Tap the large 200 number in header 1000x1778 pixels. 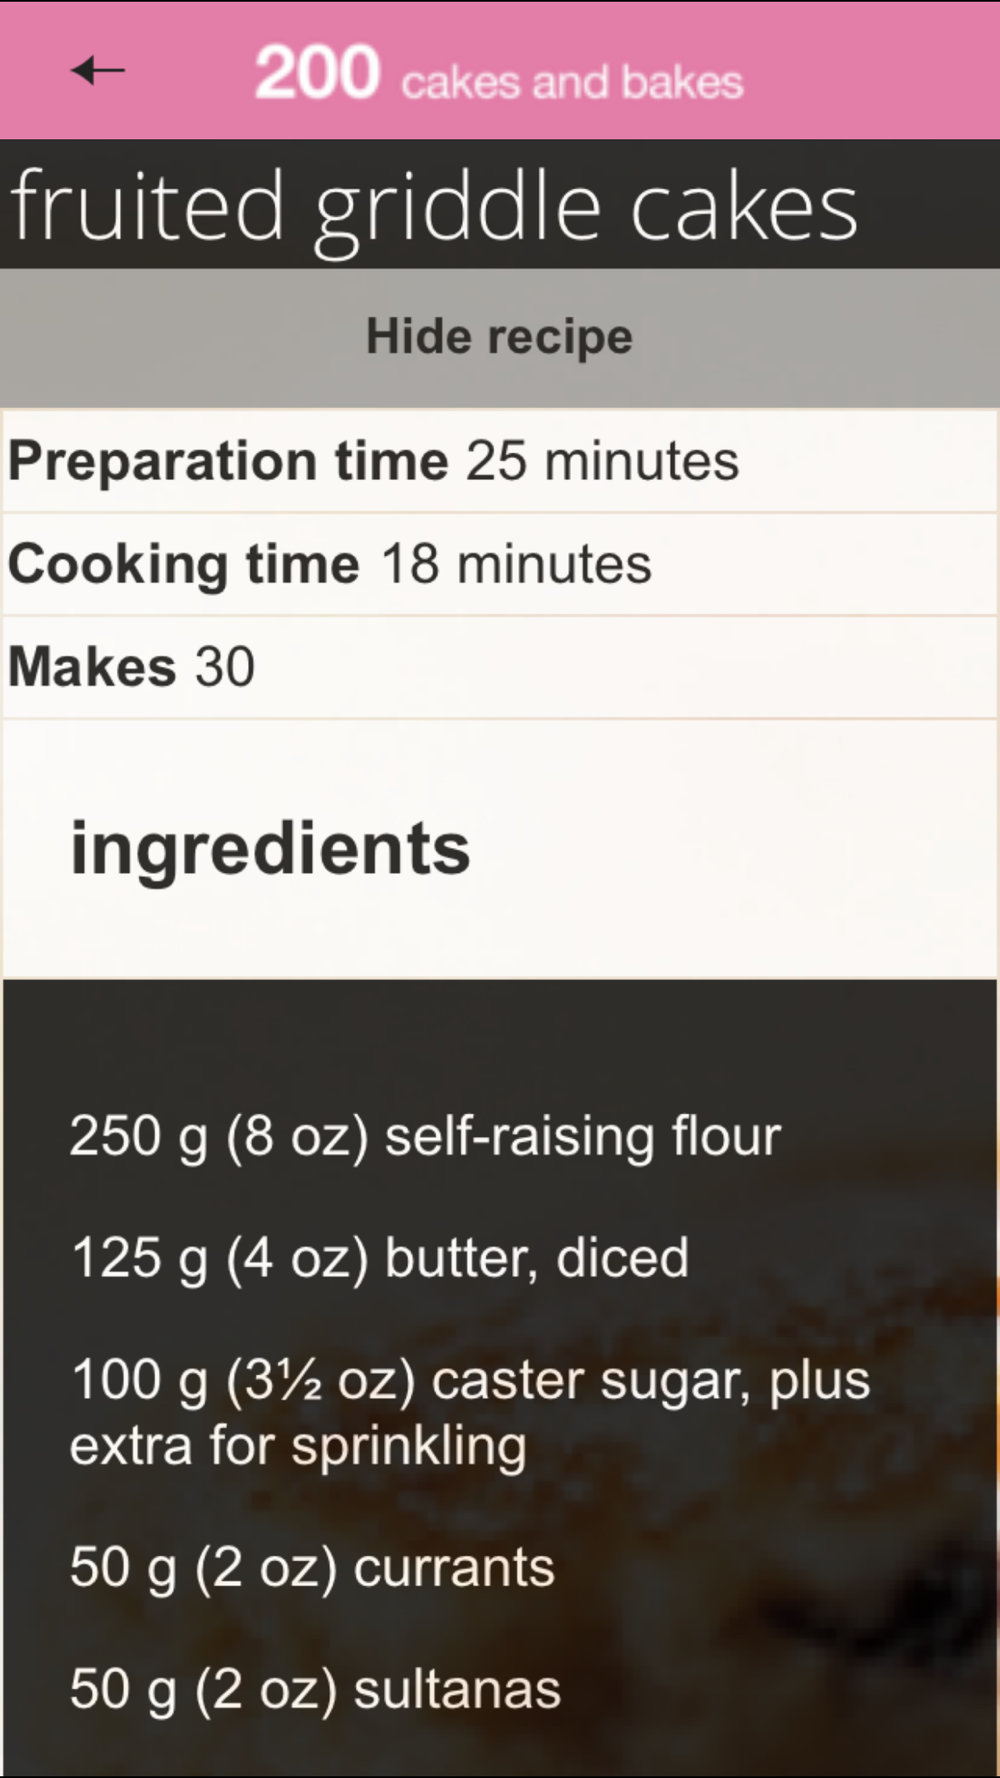tap(317, 73)
